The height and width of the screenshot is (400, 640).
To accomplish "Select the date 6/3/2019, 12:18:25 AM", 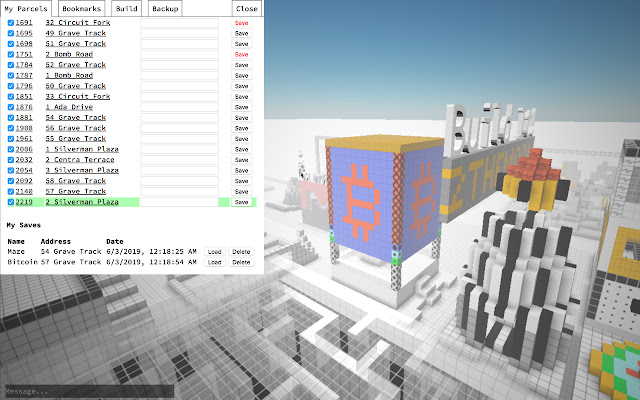I will (x=151, y=252).
